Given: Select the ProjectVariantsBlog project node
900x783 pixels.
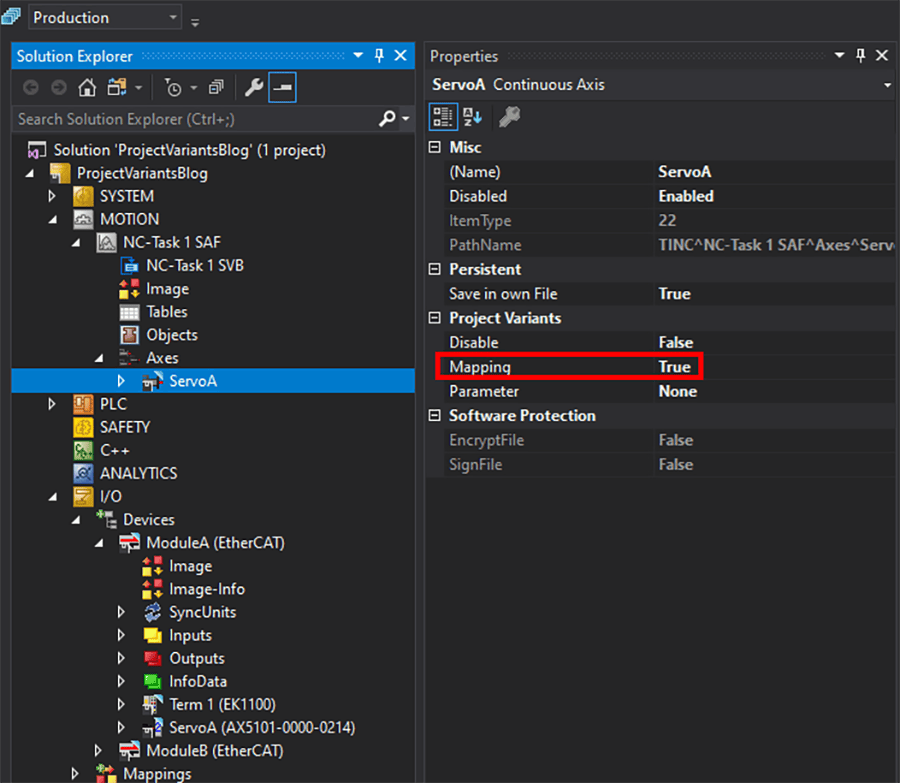Looking at the screenshot, I should pos(142,173).
